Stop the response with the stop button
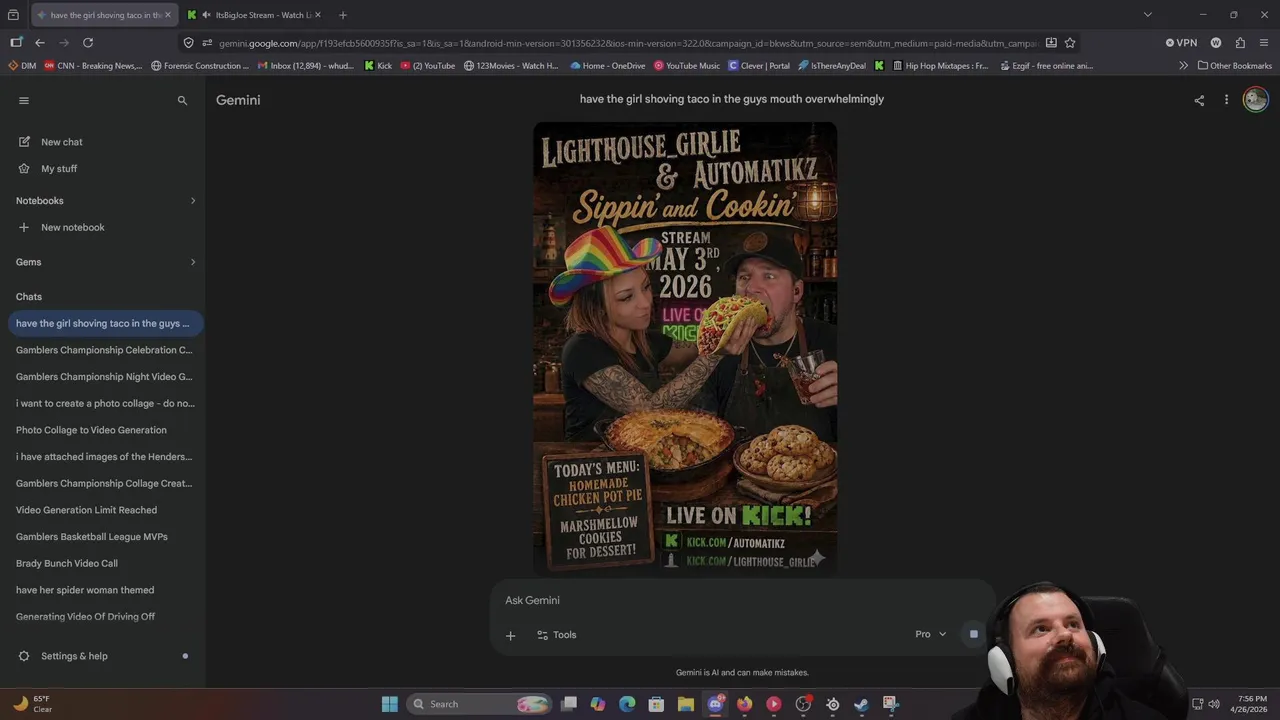This screenshot has height=720, width=1280. click(973, 634)
